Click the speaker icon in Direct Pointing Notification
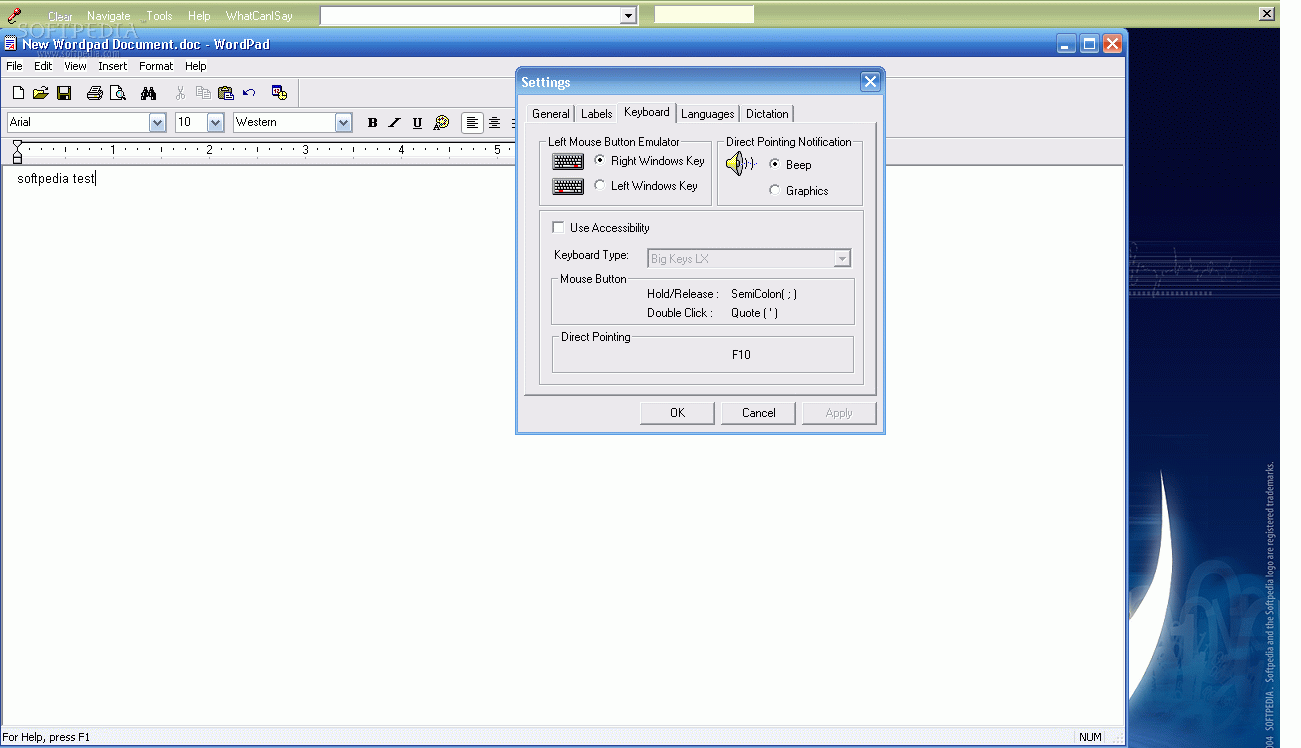This screenshot has width=1301, height=748. click(x=741, y=164)
